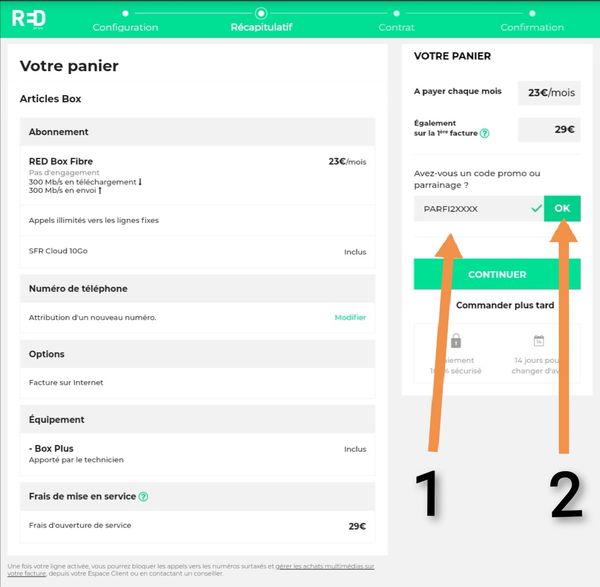Click the 14 jours calendar icon
The height and width of the screenshot is (587, 600).
pyautogui.click(x=538, y=341)
